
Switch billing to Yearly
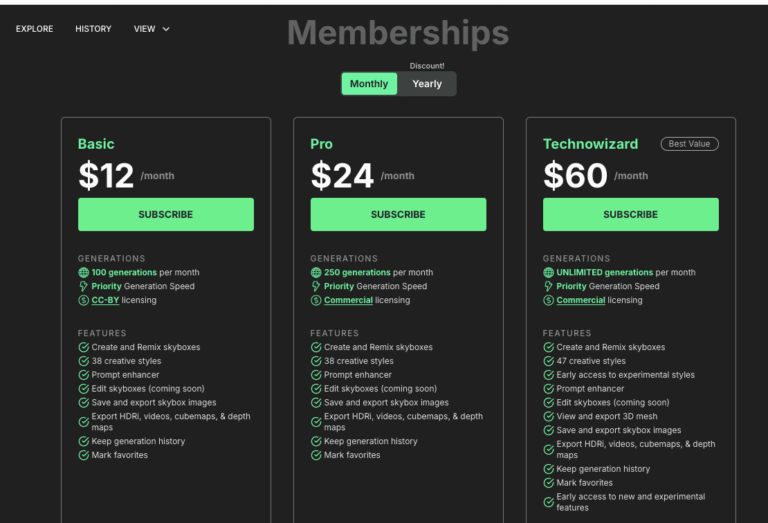(427, 84)
